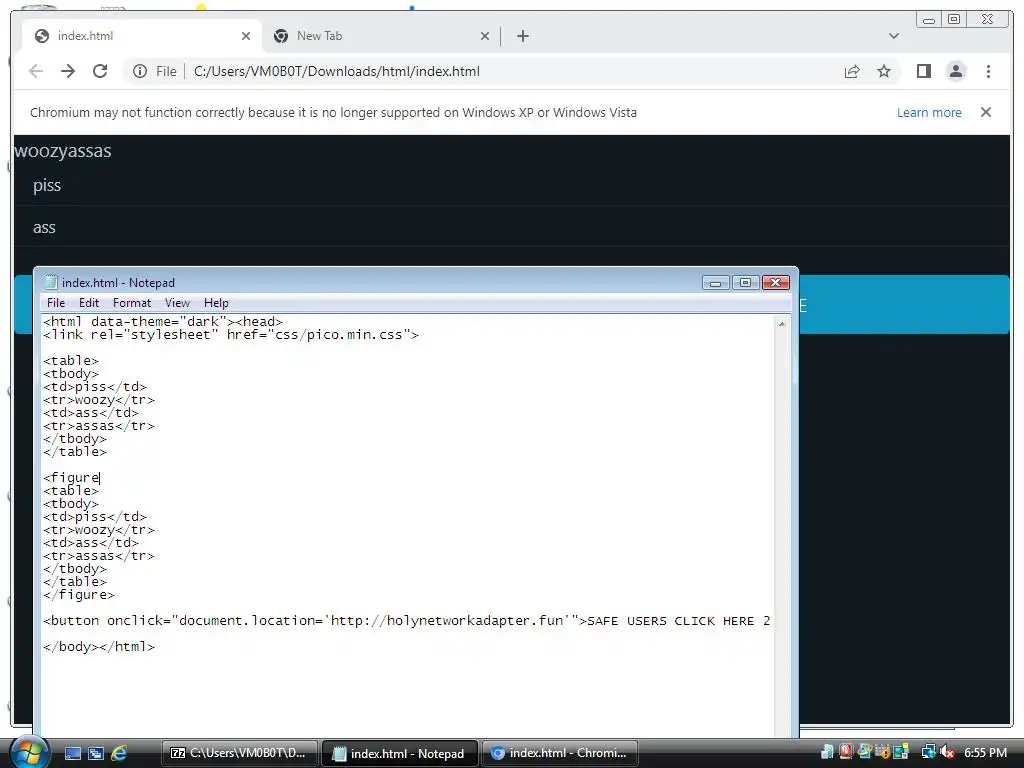This screenshot has height=768, width=1024.
Task: Dismiss the unsupported Windows warning bar
Action: point(985,112)
